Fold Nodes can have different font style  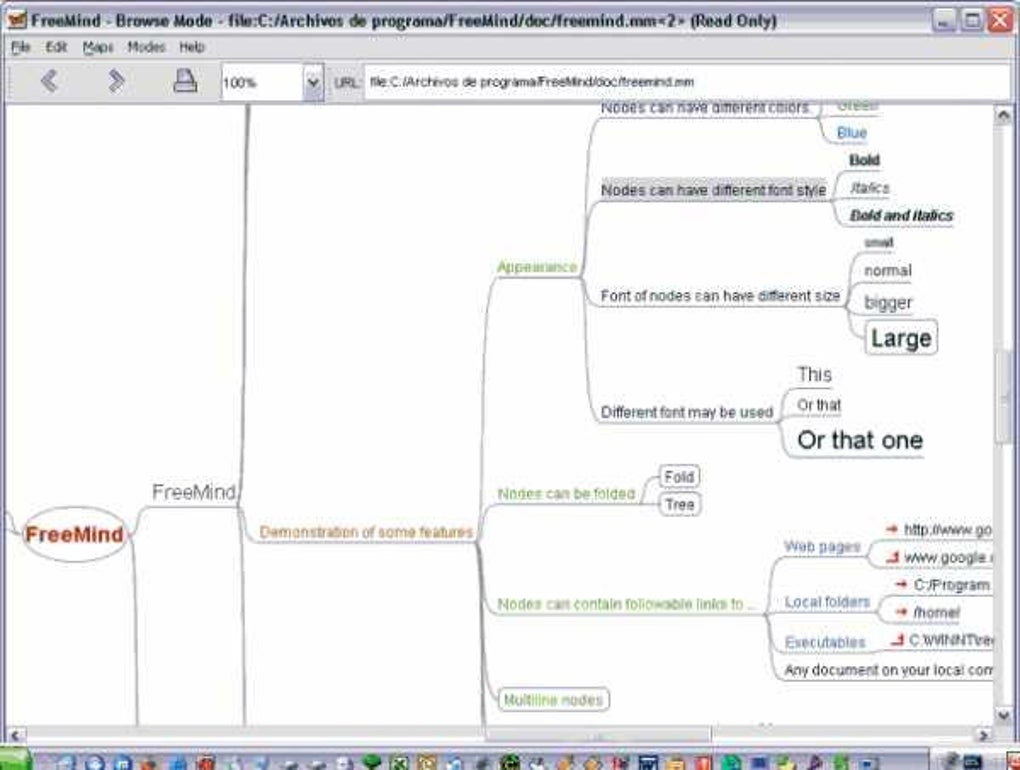click(714, 190)
